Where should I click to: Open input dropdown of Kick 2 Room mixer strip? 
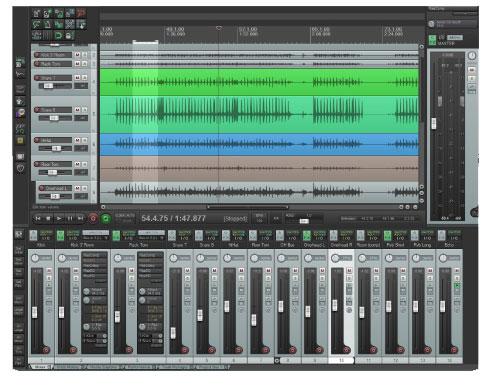pos(96,238)
